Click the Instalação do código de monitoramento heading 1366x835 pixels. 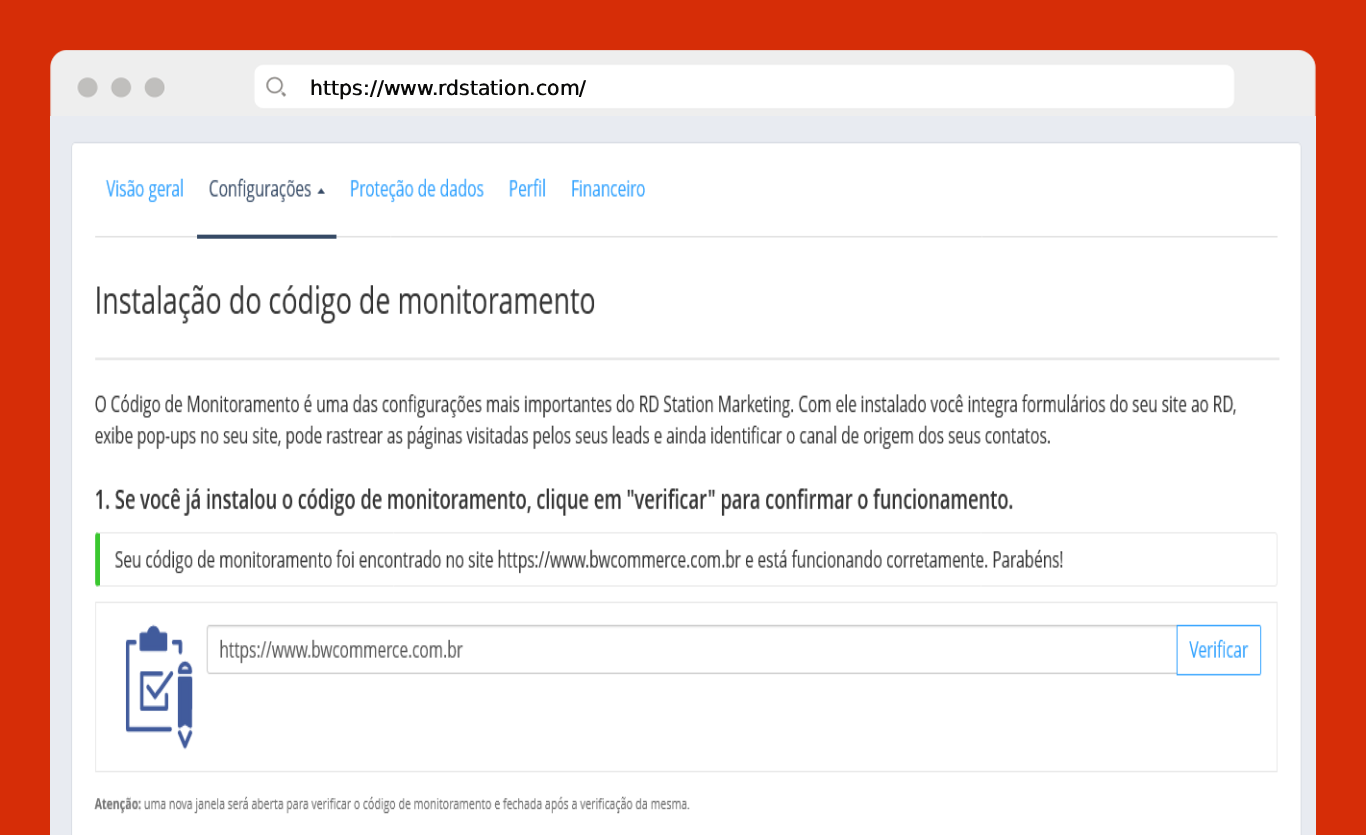pyautogui.click(x=345, y=301)
